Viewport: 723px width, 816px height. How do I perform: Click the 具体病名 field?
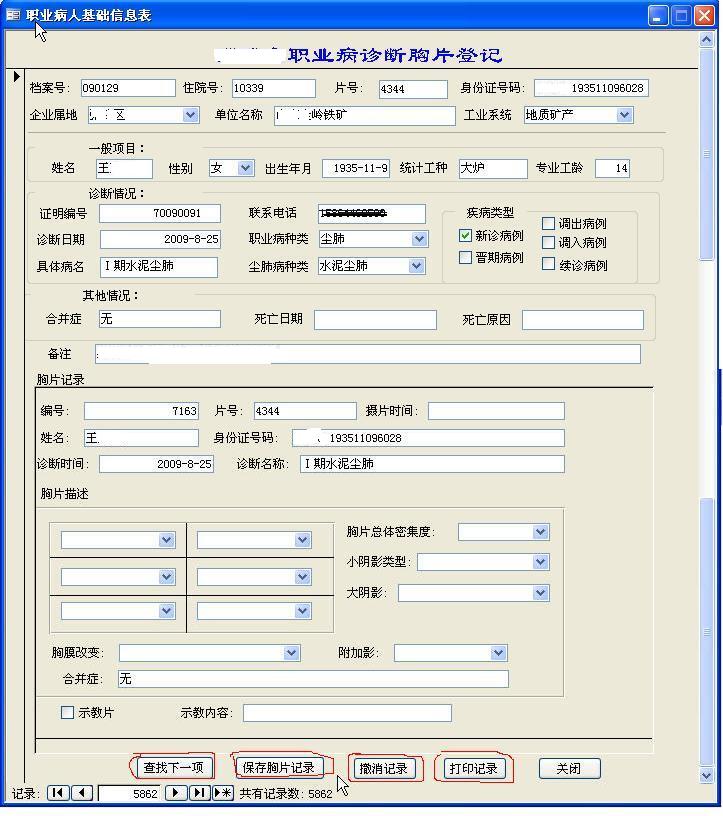click(x=159, y=266)
